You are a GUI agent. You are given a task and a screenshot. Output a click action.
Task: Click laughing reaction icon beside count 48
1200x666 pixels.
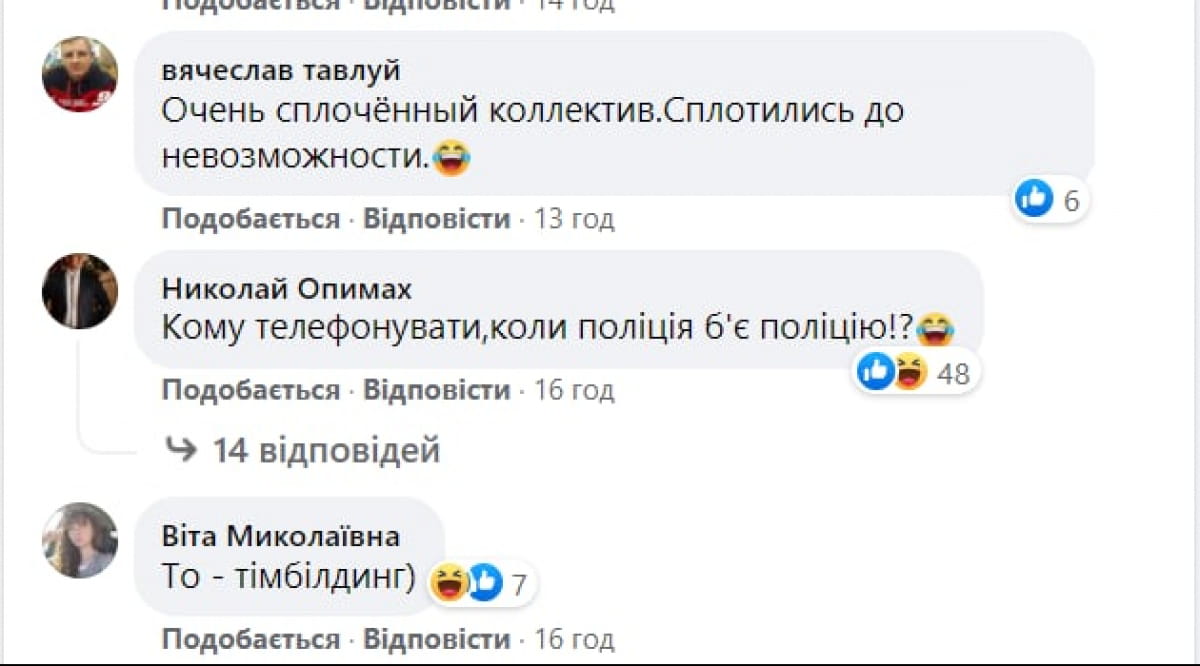point(909,372)
